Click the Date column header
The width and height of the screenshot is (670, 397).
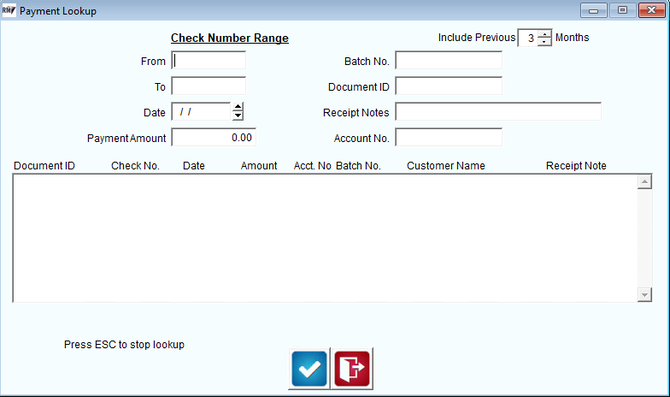(194, 166)
